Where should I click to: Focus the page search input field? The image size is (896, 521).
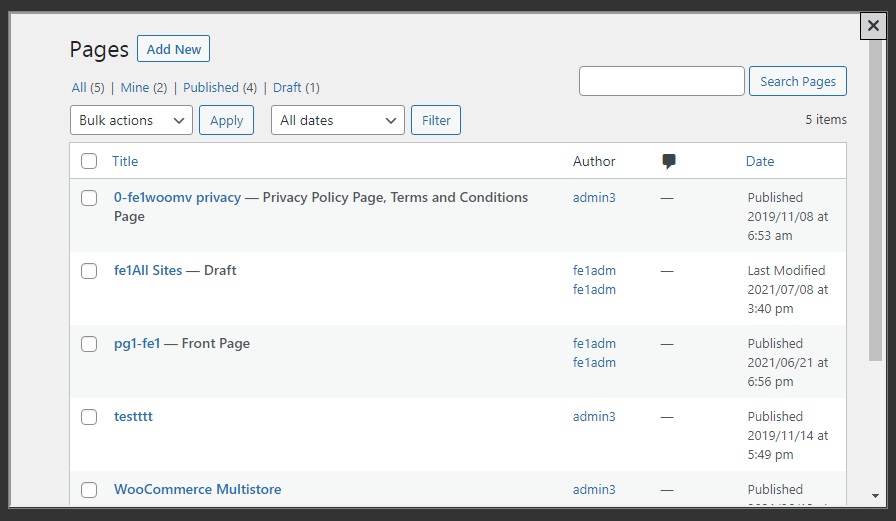pos(661,82)
